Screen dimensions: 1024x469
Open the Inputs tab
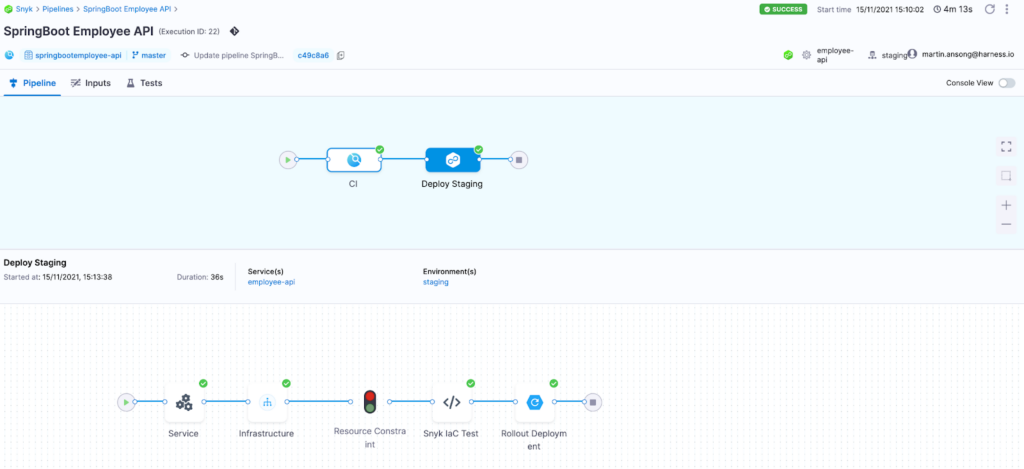[91, 83]
